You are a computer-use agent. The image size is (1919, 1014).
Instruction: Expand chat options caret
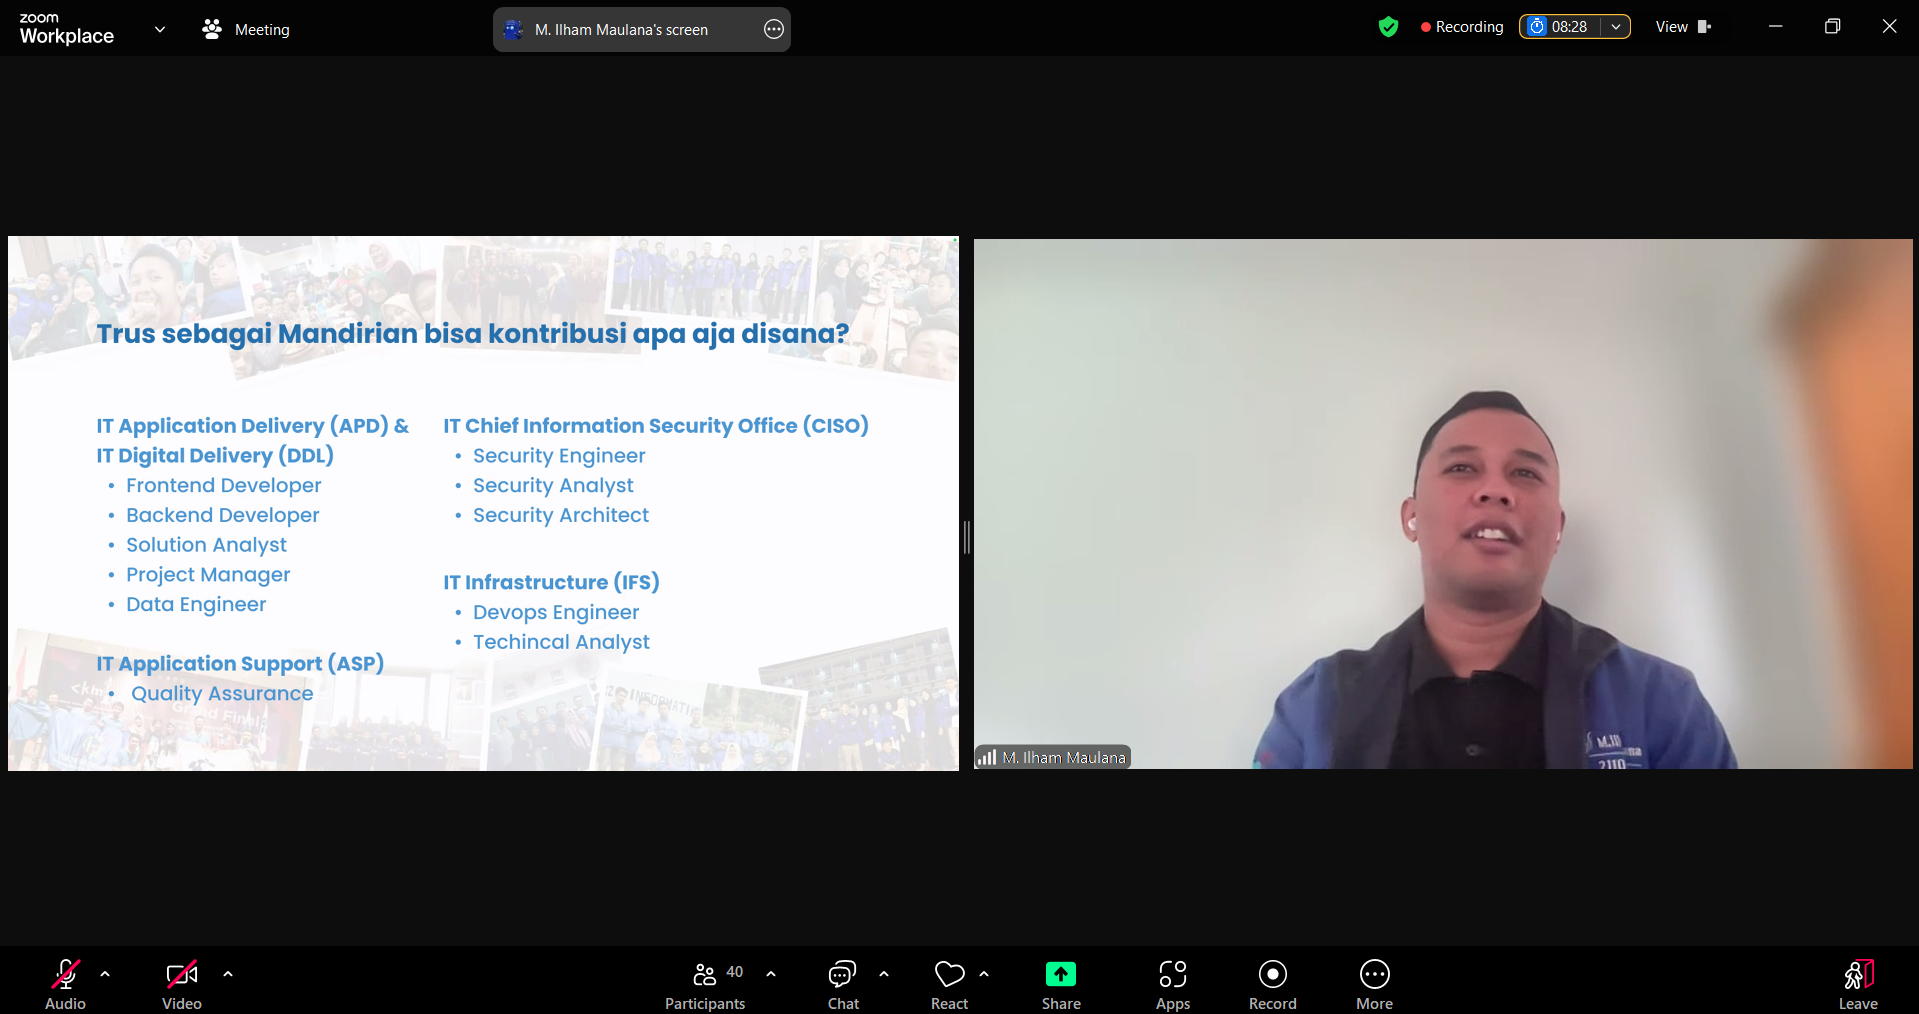coord(884,973)
